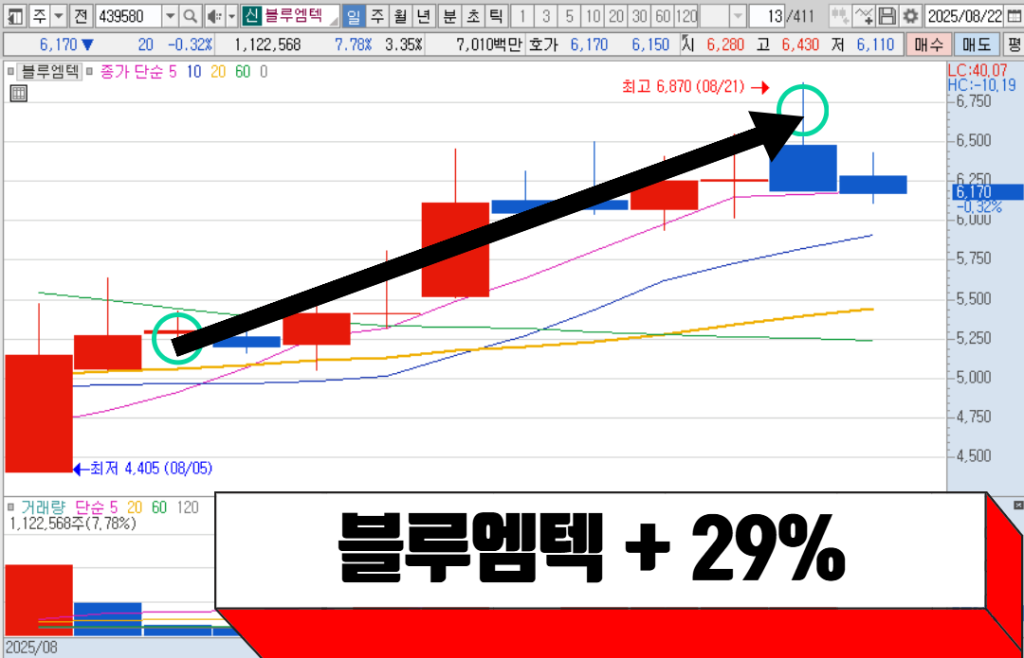This screenshot has width=1024, height=658.
Task: Click the orange 20 moving average legend
Action: [x=218, y=72]
